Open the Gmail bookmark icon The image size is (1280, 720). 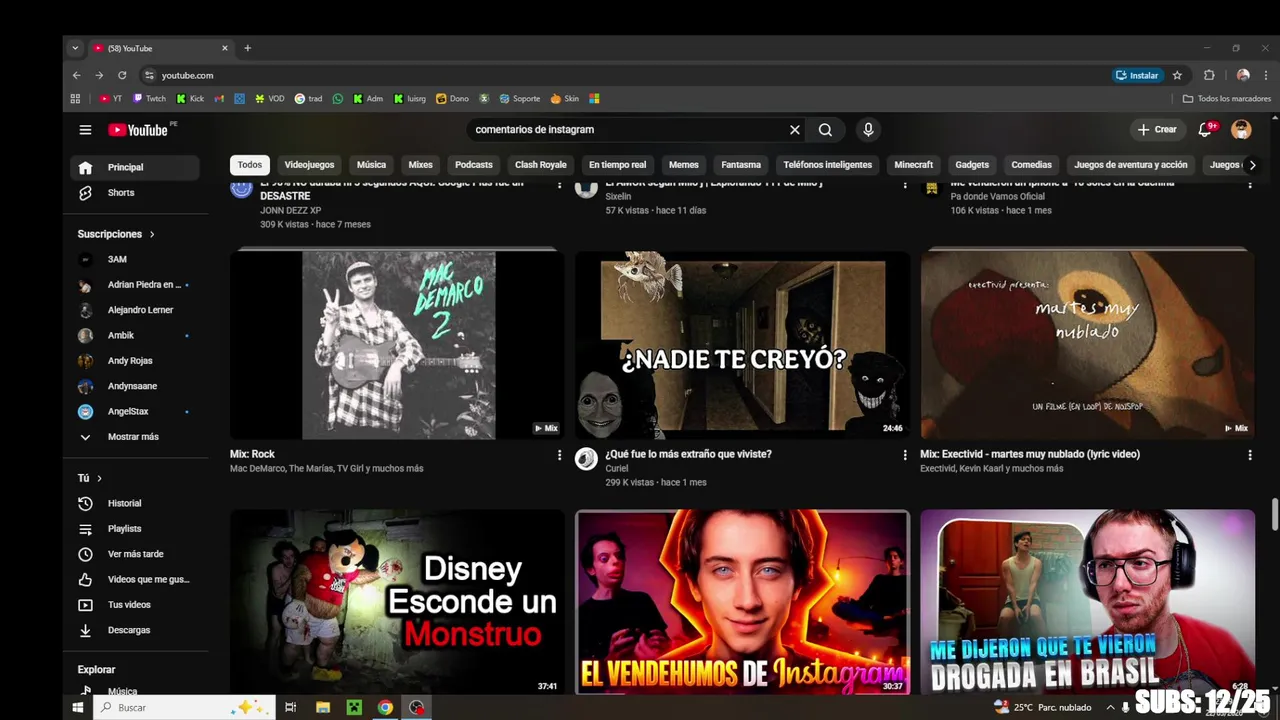click(219, 99)
